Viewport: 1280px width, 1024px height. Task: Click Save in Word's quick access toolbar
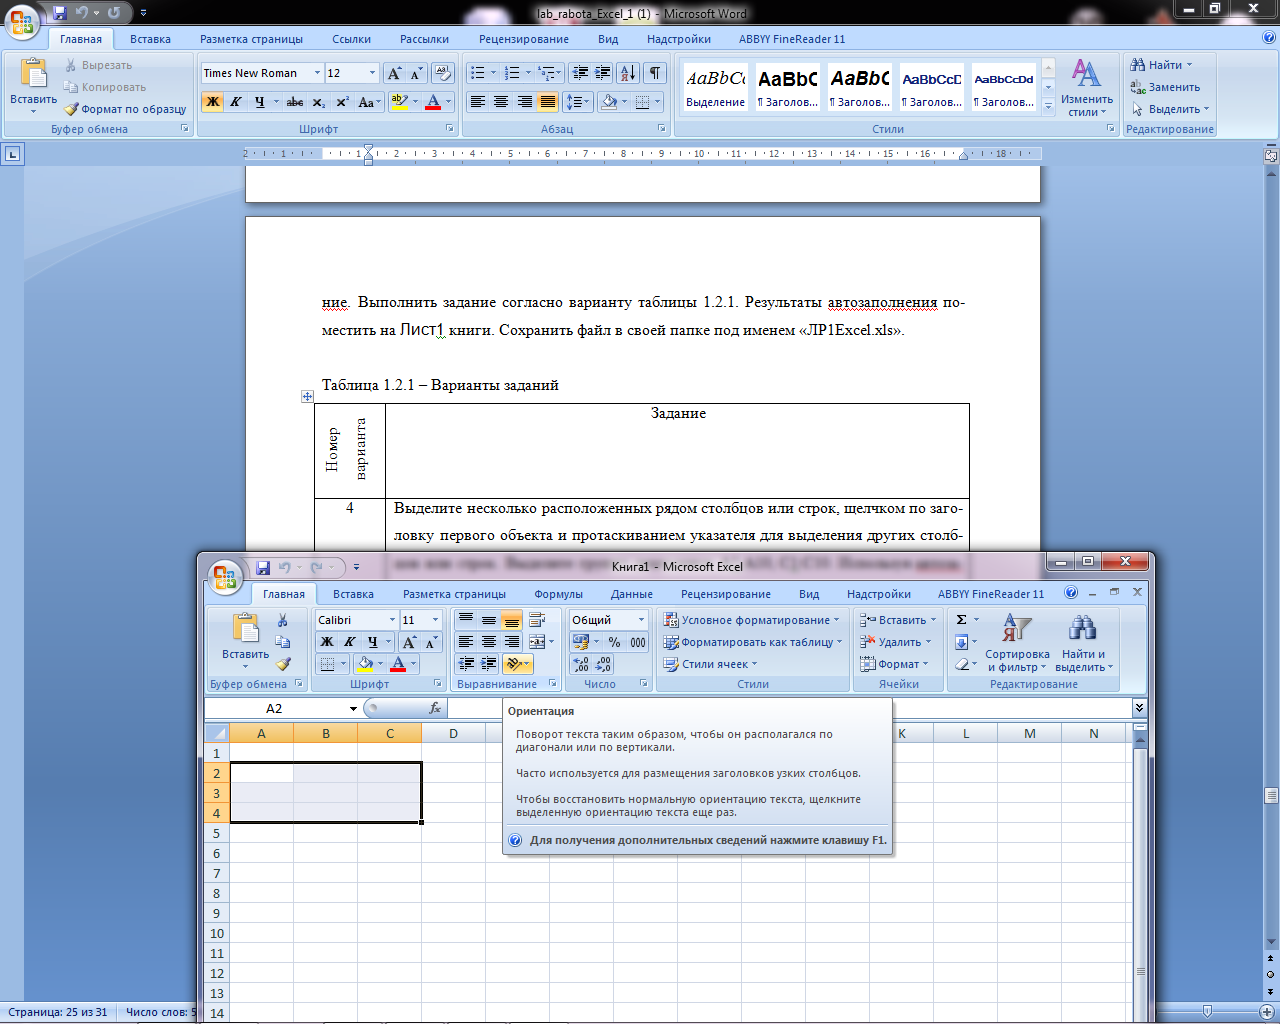(60, 13)
